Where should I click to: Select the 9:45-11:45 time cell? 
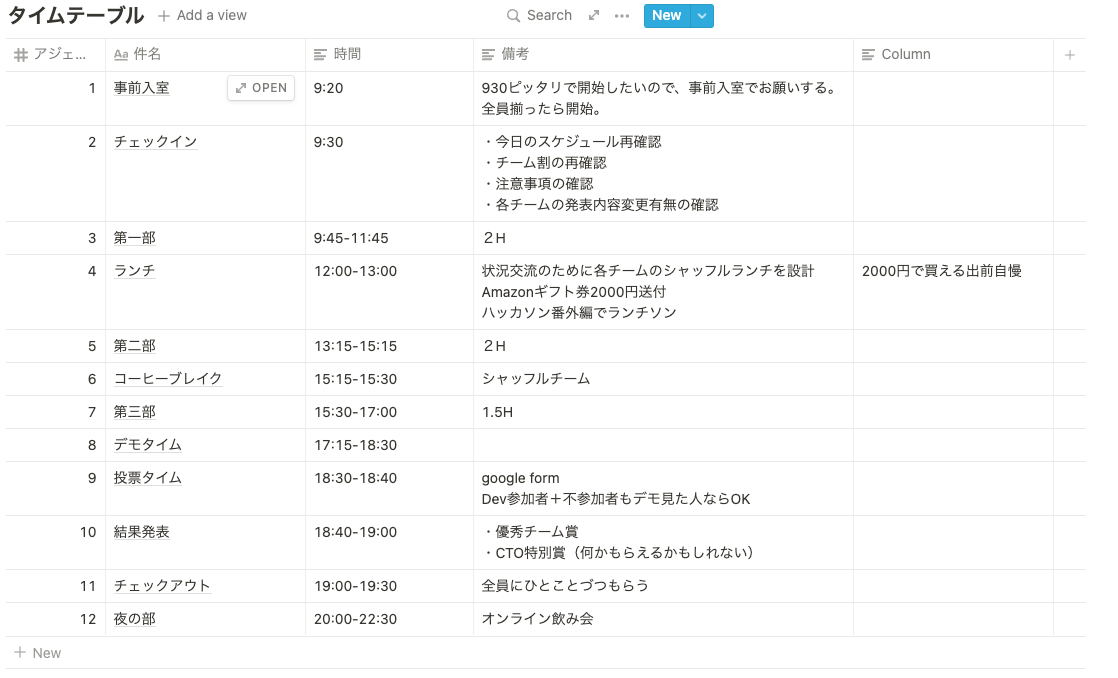(389, 238)
